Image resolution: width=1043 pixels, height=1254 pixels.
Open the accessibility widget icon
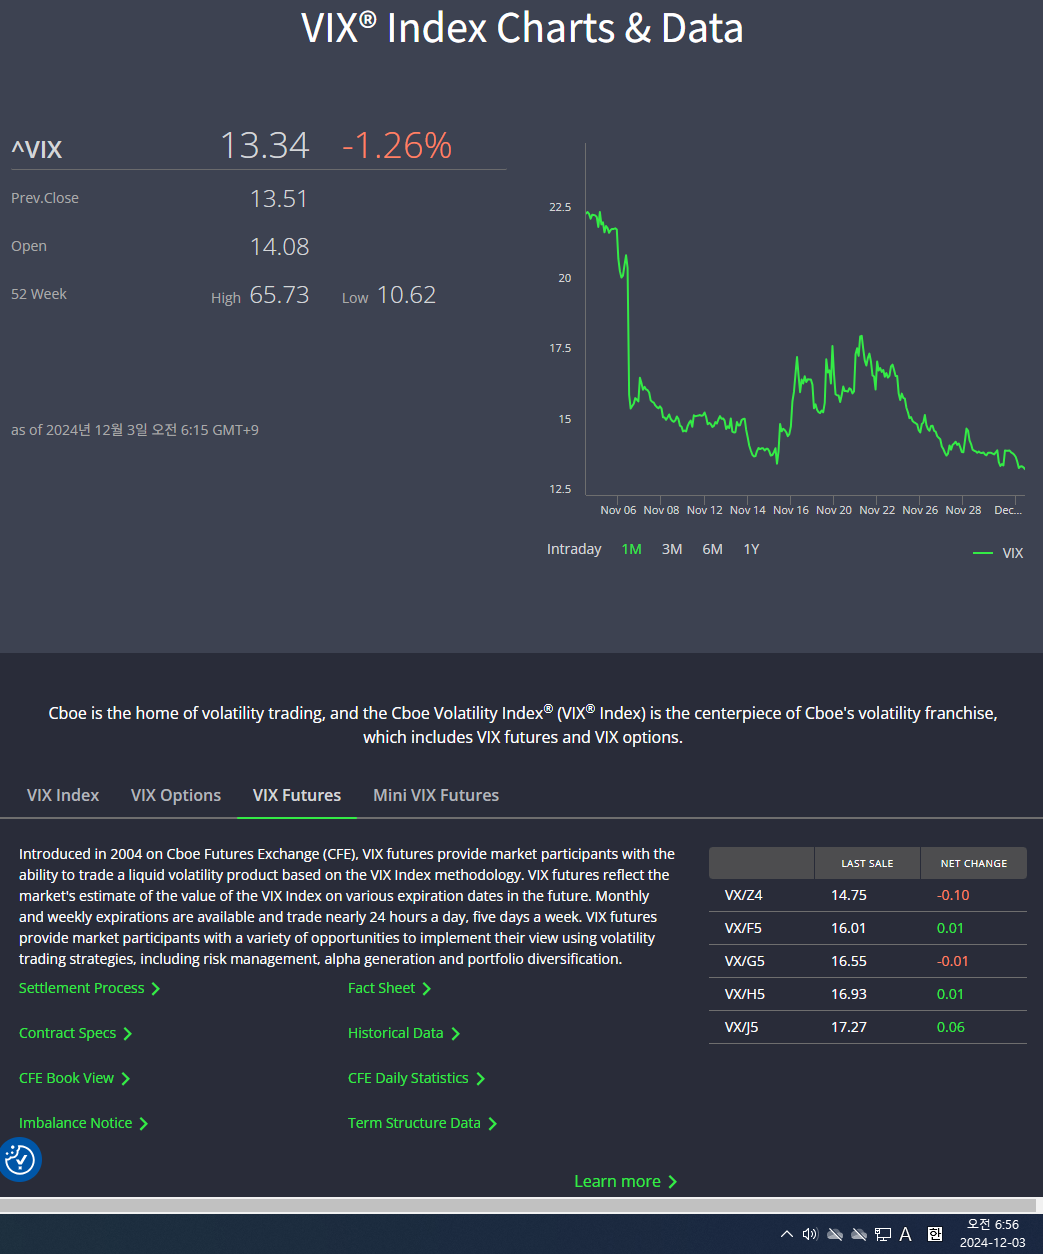pyautogui.click(x=19, y=1160)
